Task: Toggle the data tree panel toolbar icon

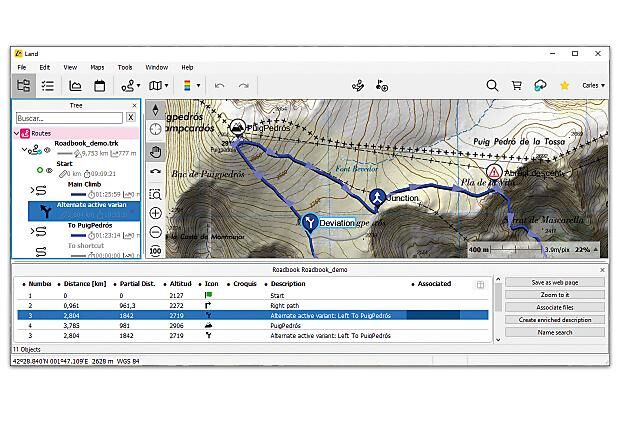Action: pyautogui.click(x=23, y=85)
